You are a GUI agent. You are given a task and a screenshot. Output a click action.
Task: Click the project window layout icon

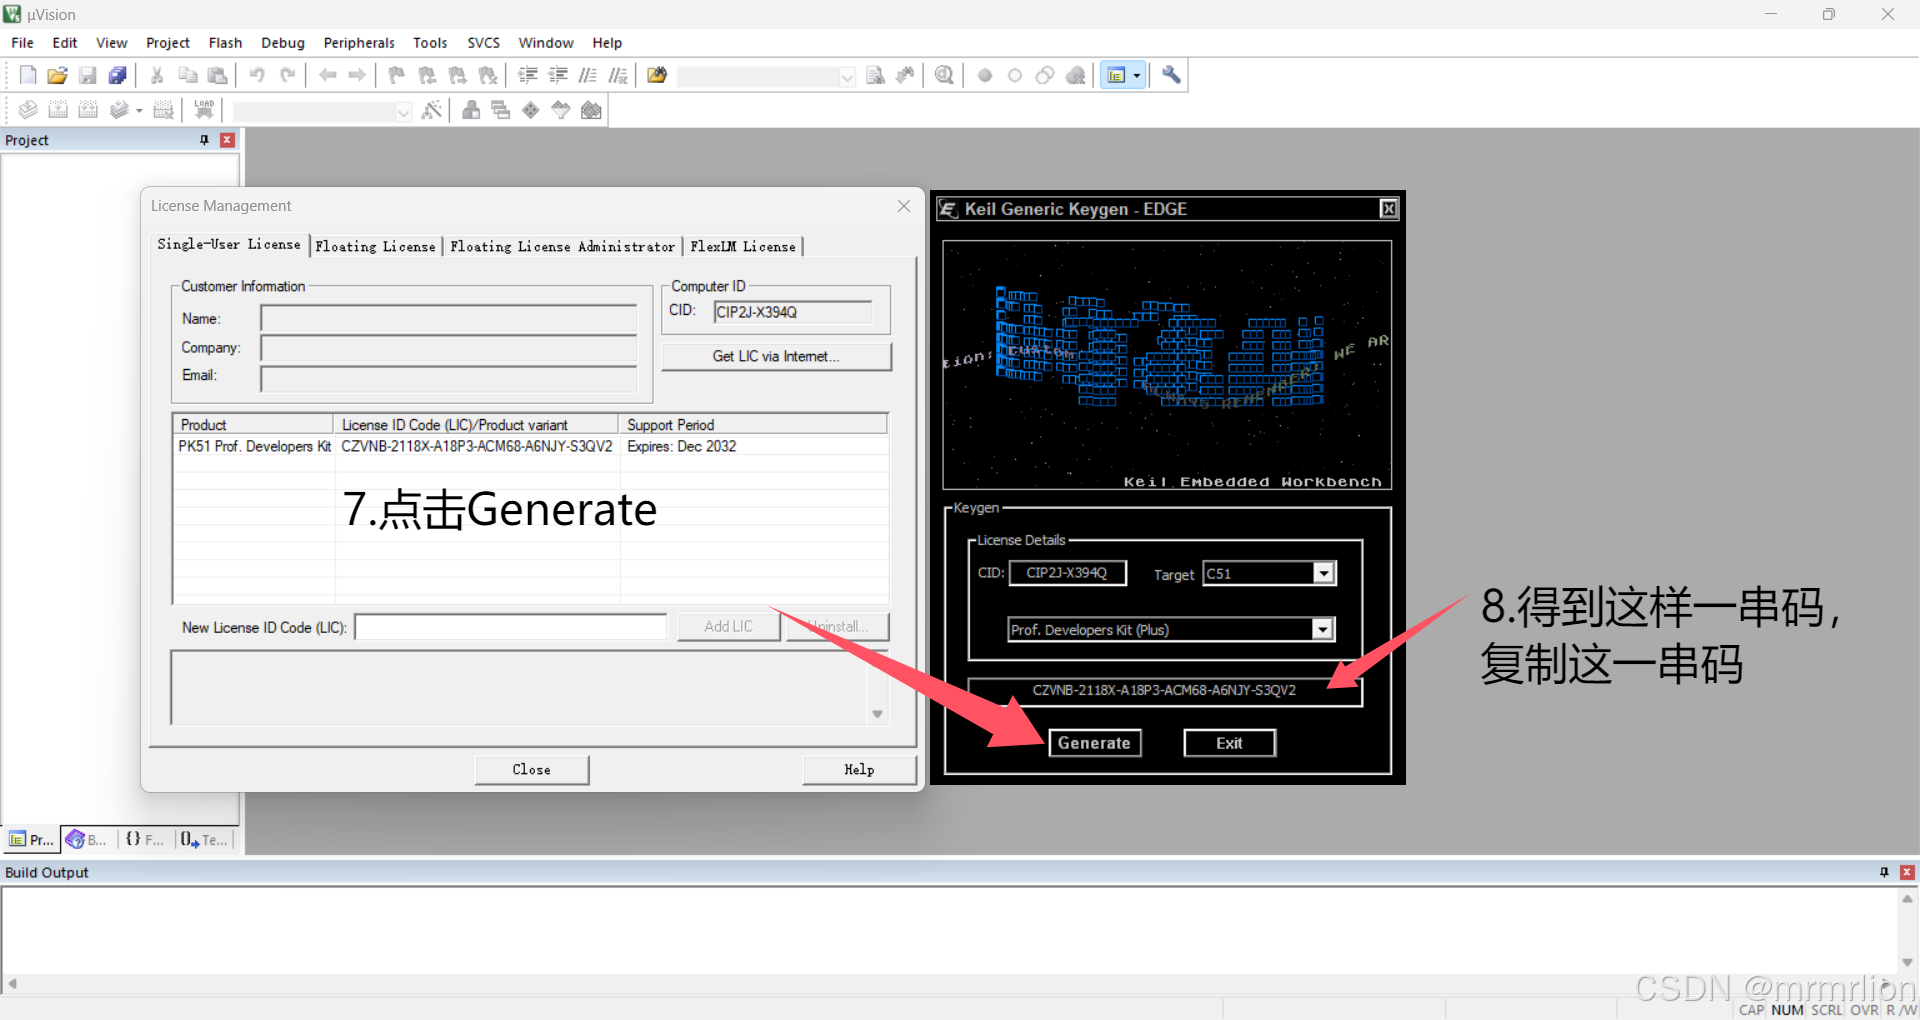coord(1117,75)
